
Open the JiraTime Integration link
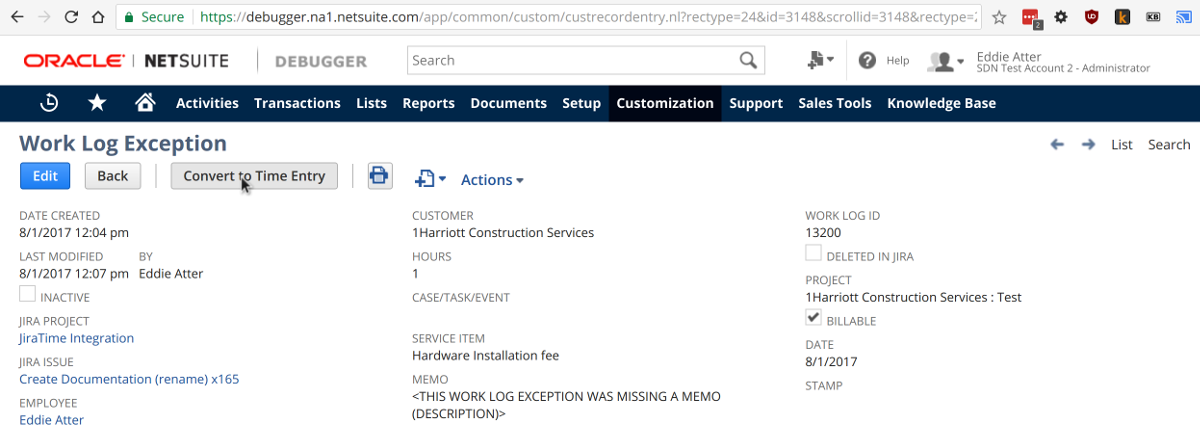pos(76,338)
